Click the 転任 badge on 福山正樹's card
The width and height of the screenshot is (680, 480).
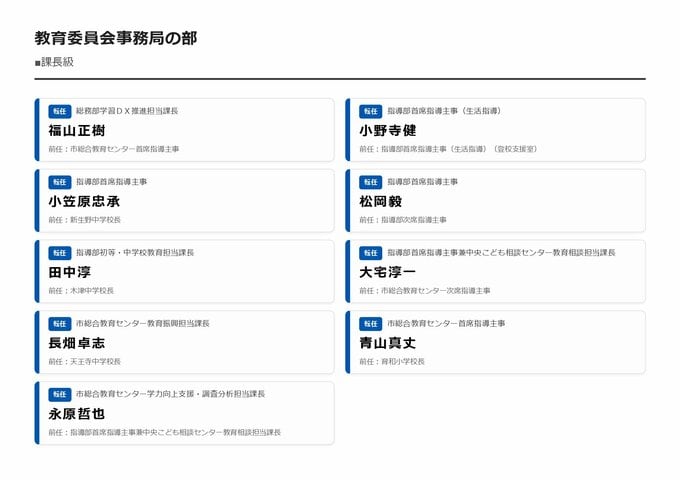(59, 111)
